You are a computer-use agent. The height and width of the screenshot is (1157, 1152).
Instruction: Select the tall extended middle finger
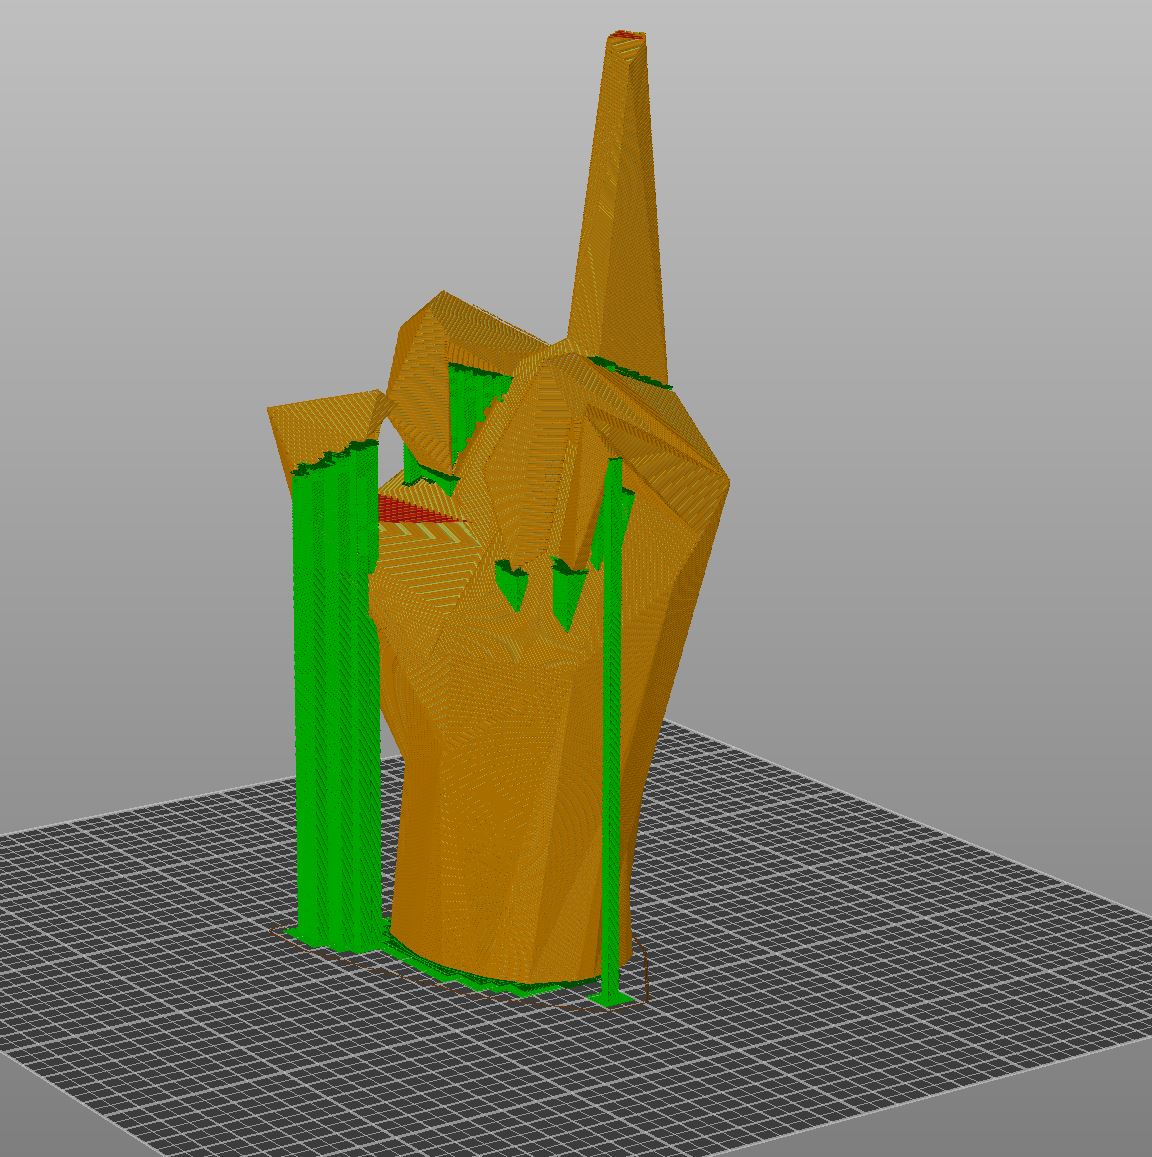tap(620, 180)
